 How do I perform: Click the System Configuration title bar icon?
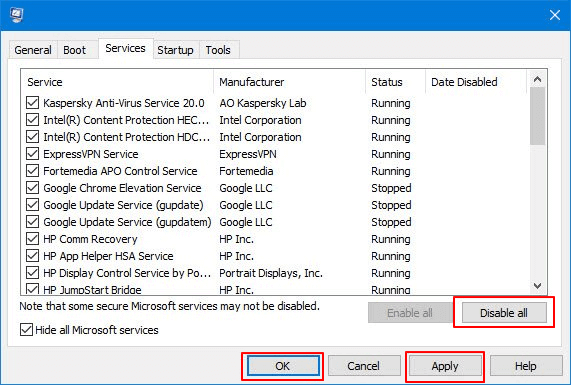pos(16,15)
